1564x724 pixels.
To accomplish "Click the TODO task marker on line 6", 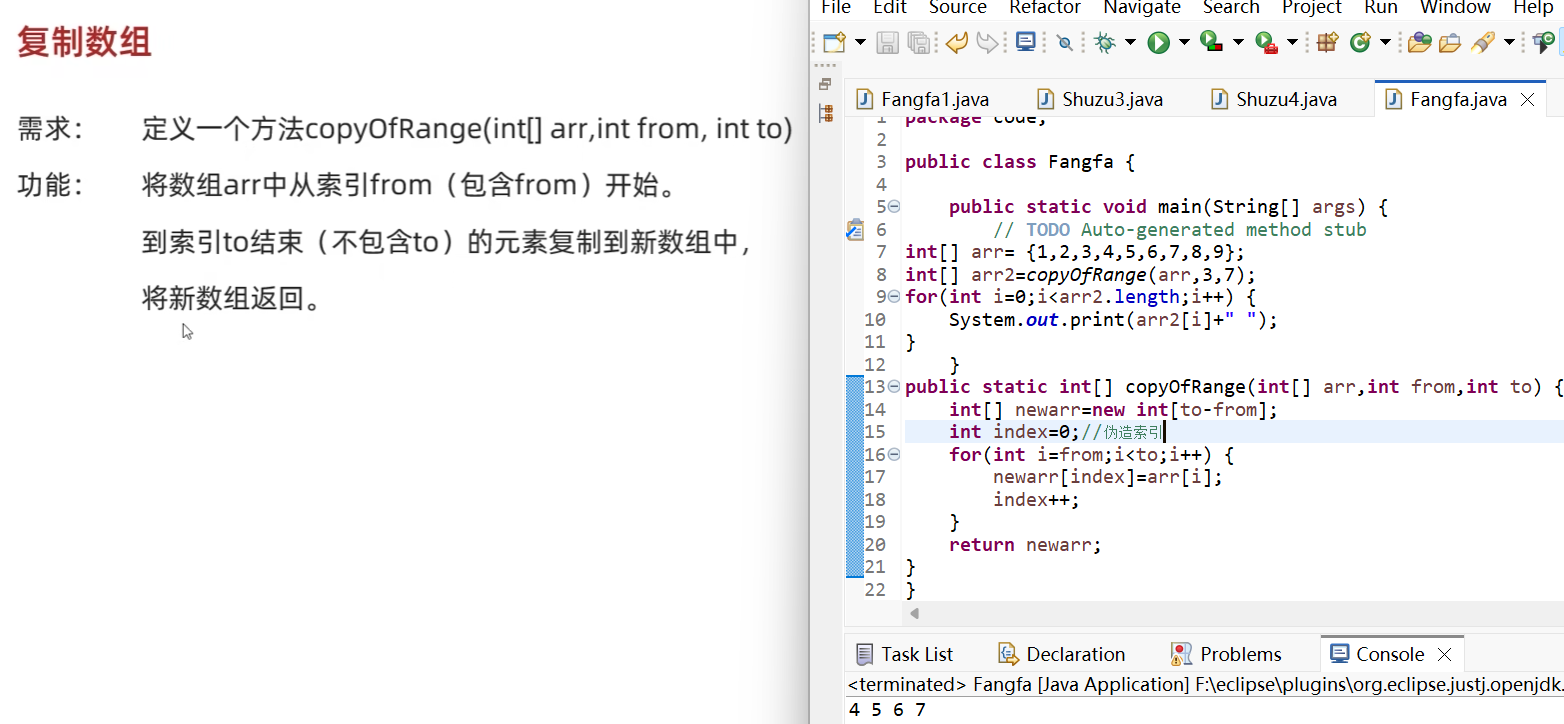I will point(854,230).
